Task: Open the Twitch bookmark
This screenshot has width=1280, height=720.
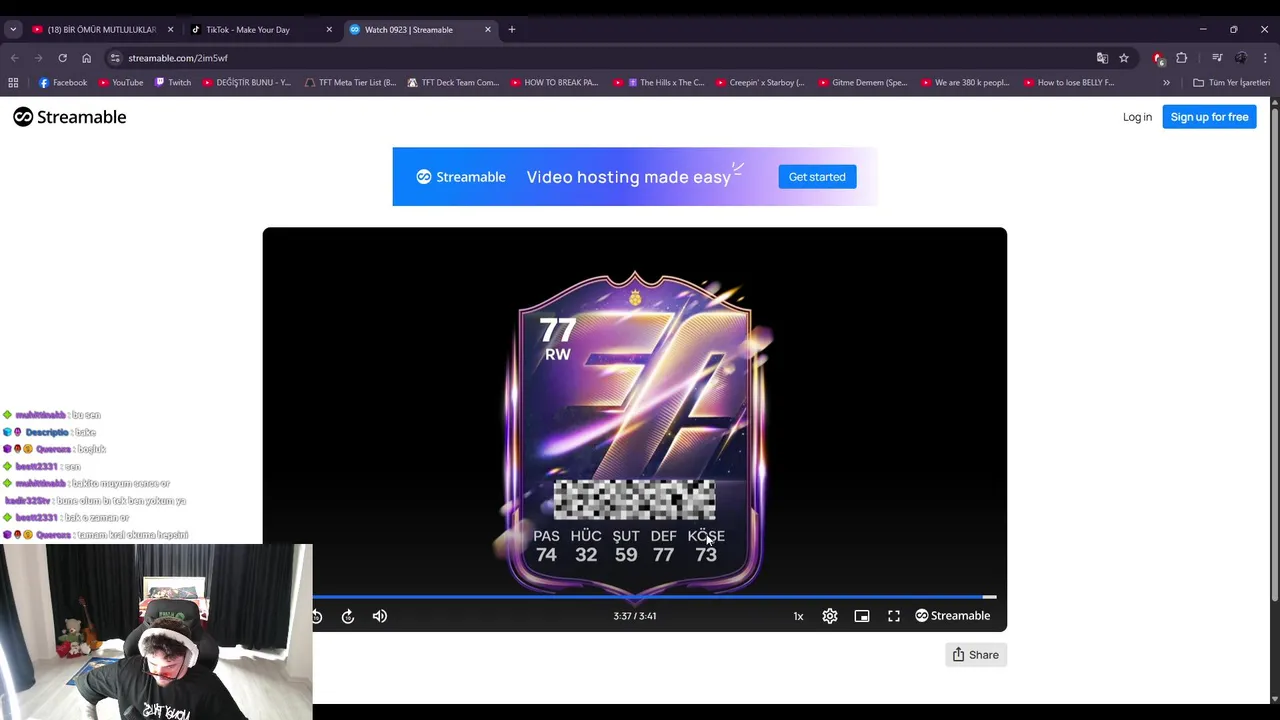Action: (x=172, y=83)
